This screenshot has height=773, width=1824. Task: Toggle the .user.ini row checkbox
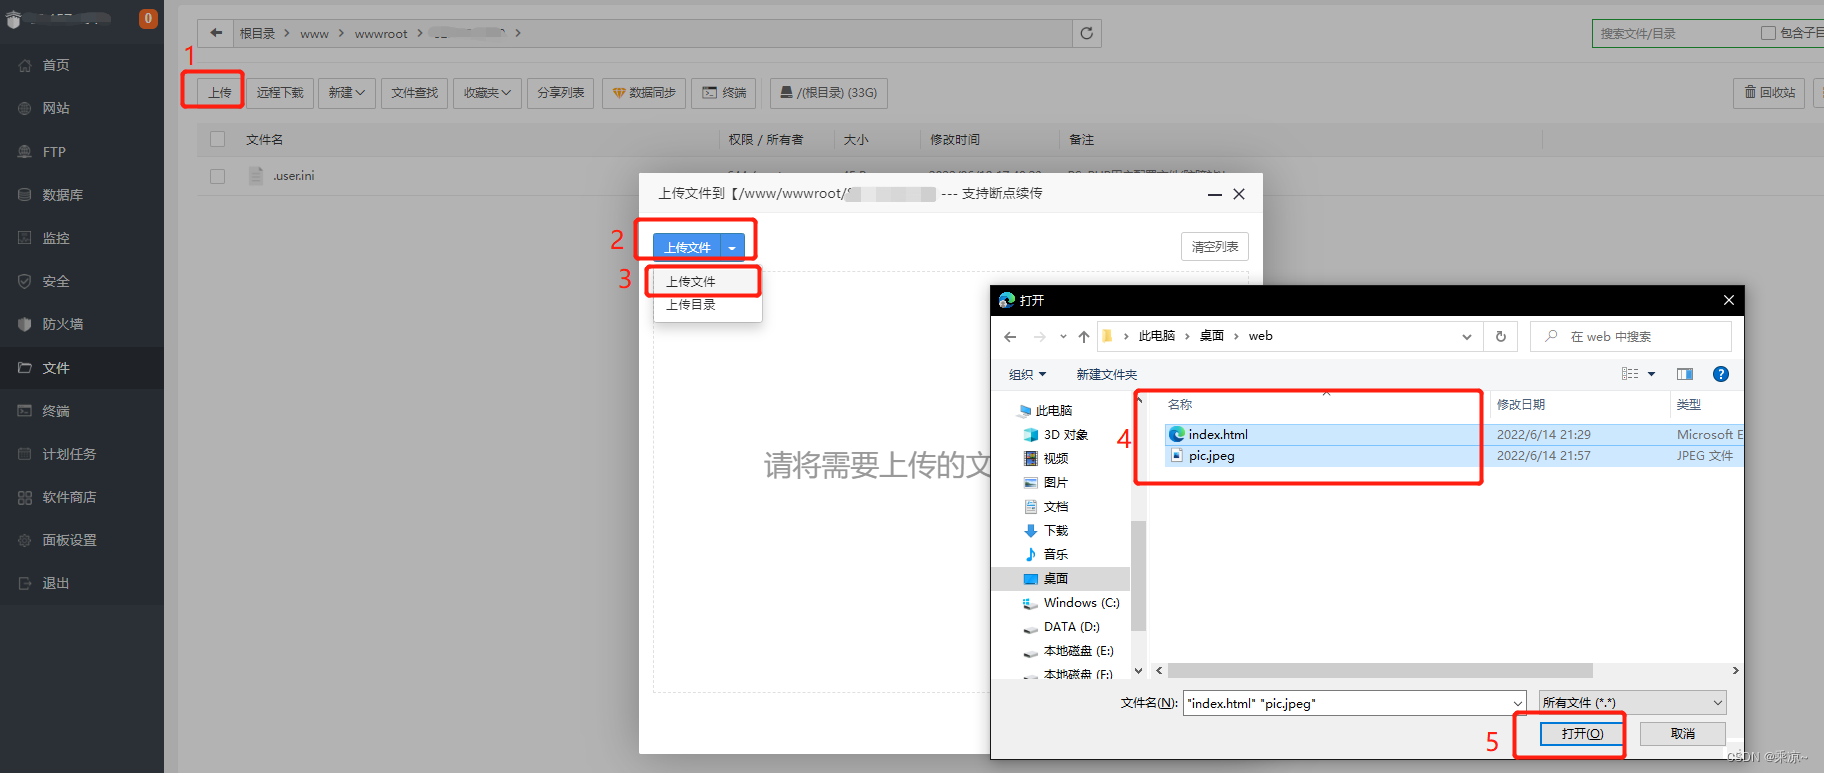point(217,176)
